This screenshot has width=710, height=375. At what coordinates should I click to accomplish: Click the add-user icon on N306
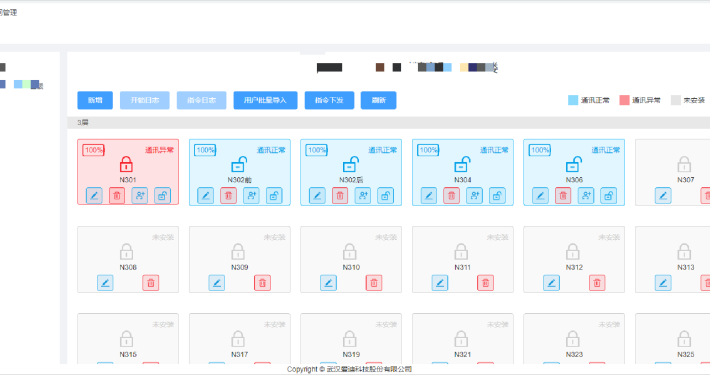pyautogui.click(x=586, y=196)
